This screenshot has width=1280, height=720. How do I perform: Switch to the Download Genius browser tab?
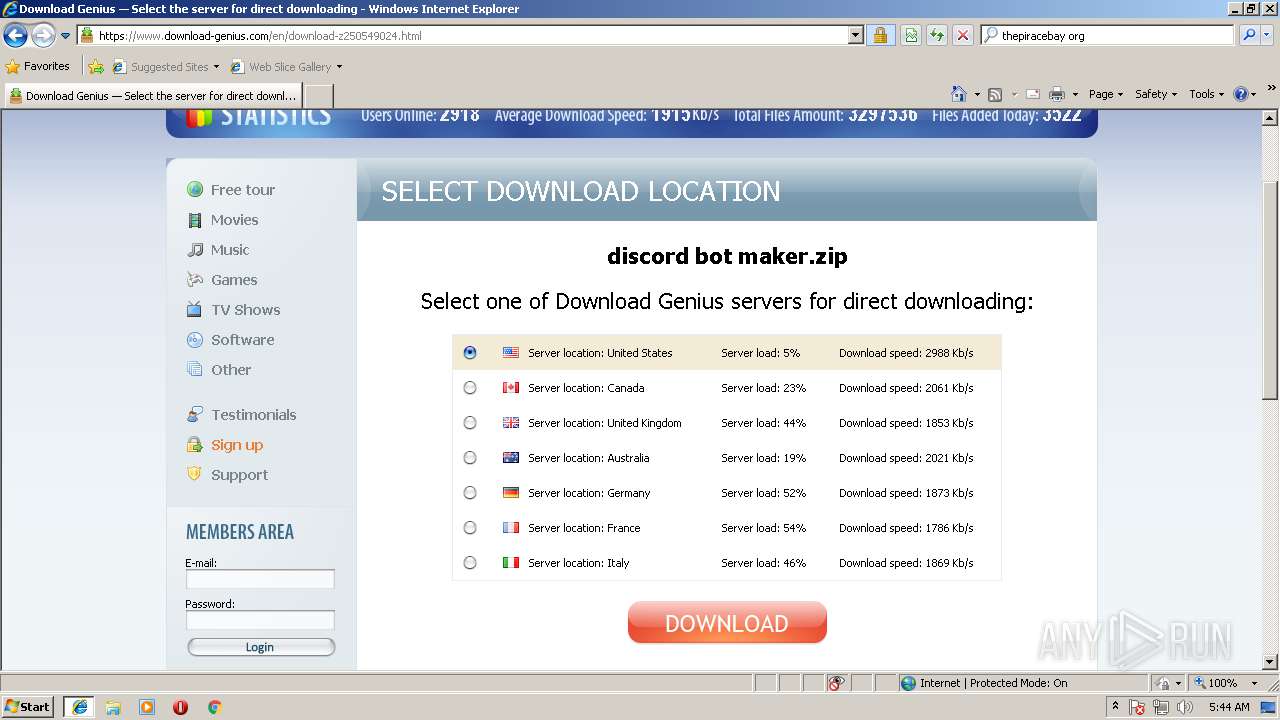coord(153,96)
